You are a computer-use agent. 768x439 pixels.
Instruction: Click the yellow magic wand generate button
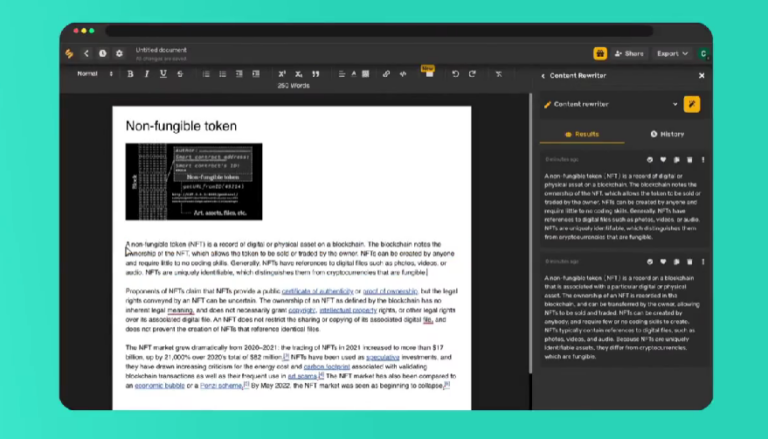[x=692, y=104]
